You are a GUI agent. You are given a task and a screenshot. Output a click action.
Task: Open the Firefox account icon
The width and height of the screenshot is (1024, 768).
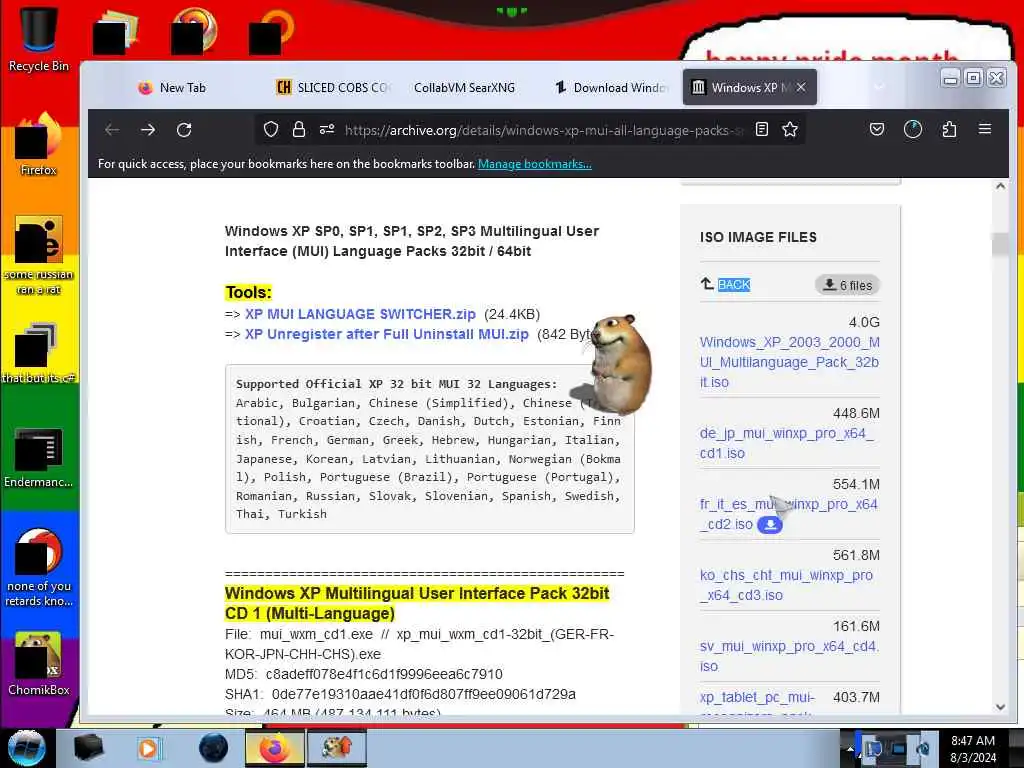913,129
